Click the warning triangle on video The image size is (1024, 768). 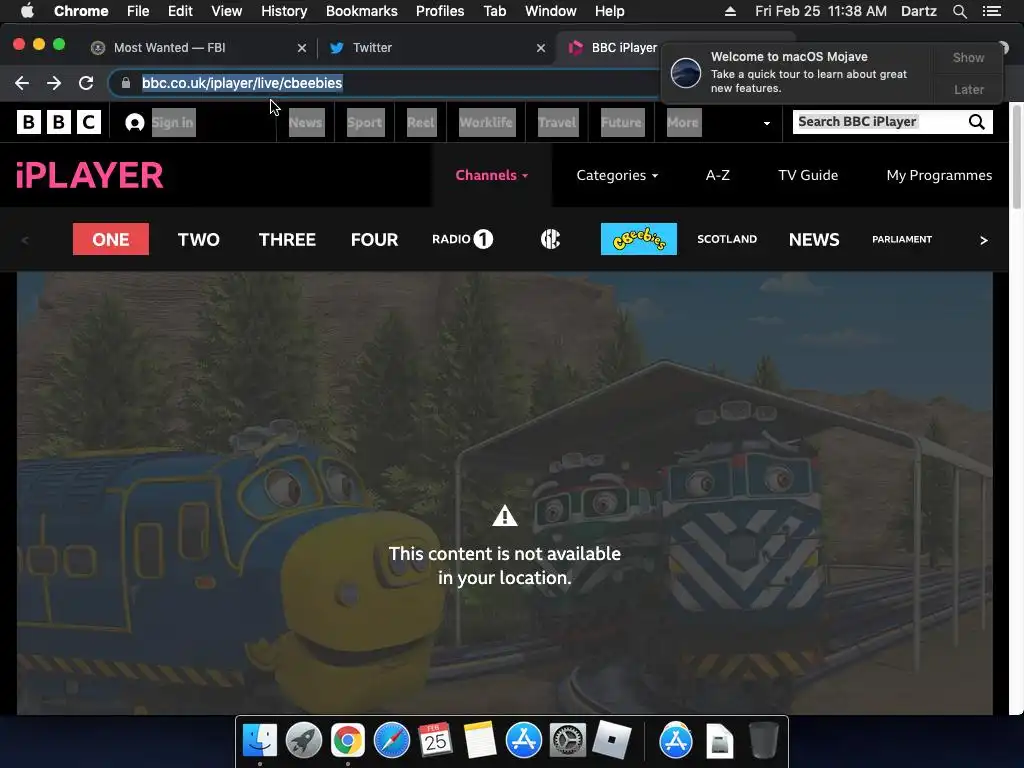click(504, 516)
